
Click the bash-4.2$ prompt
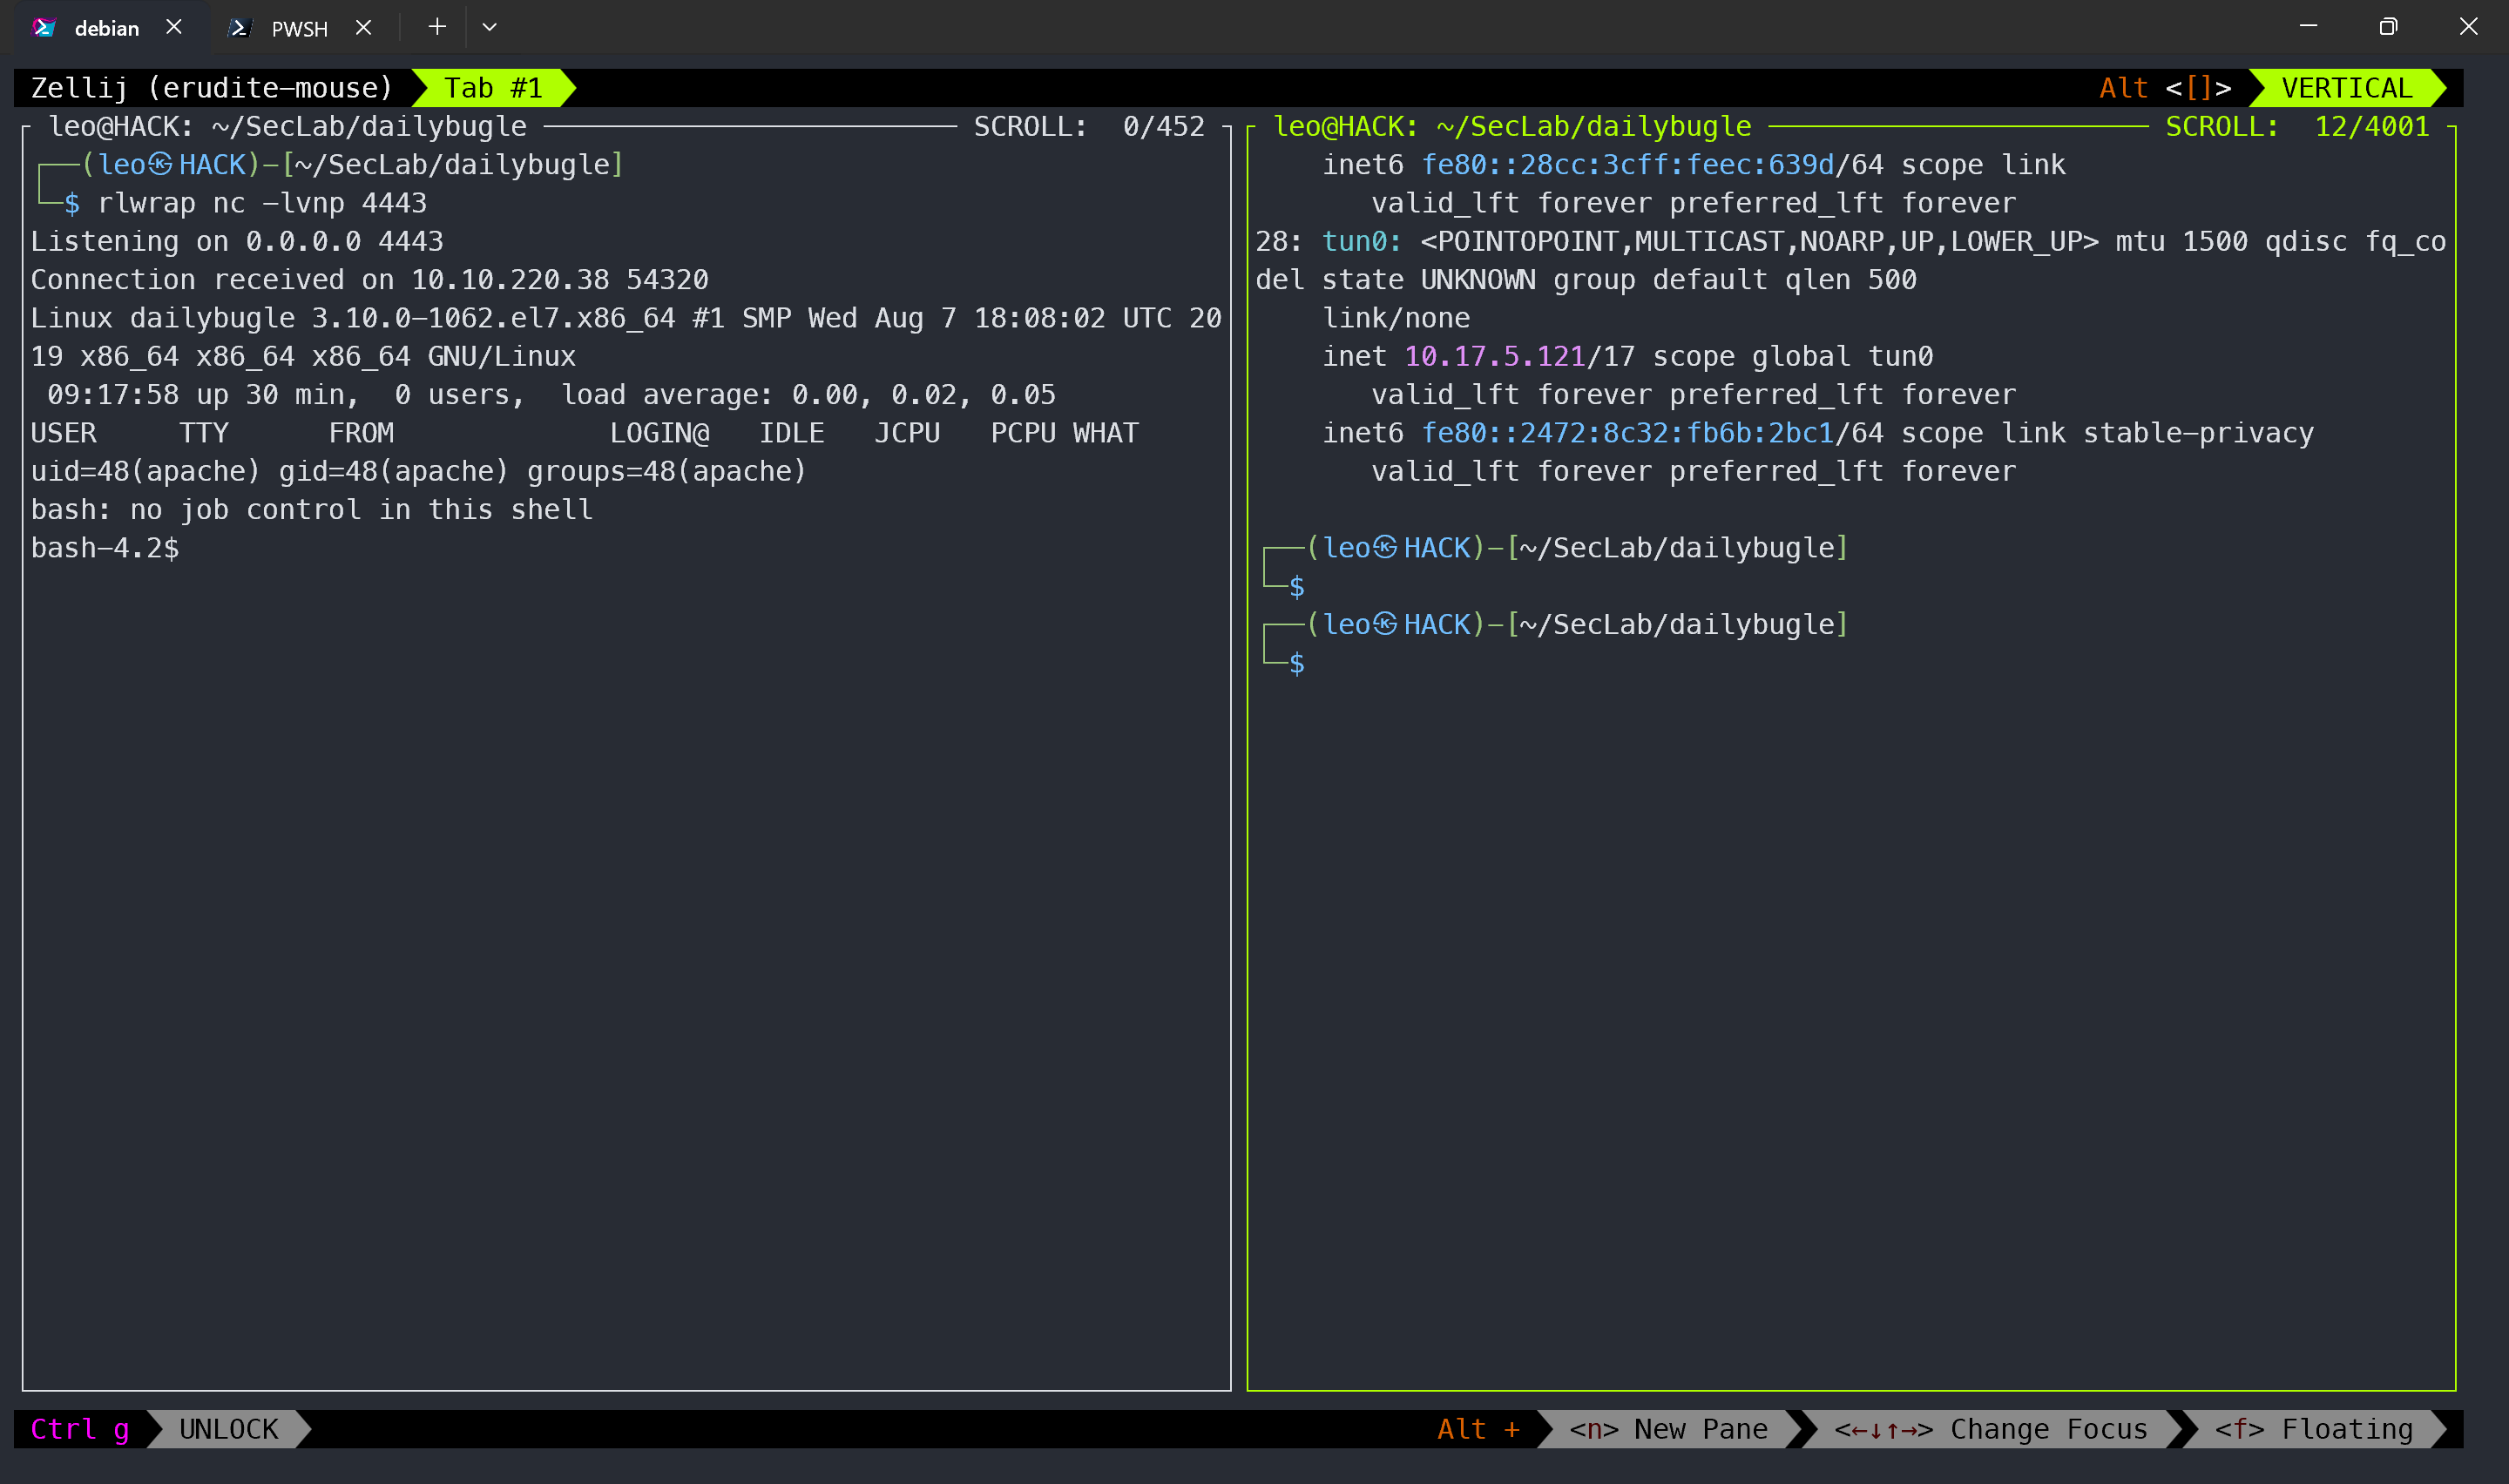coord(105,548)
